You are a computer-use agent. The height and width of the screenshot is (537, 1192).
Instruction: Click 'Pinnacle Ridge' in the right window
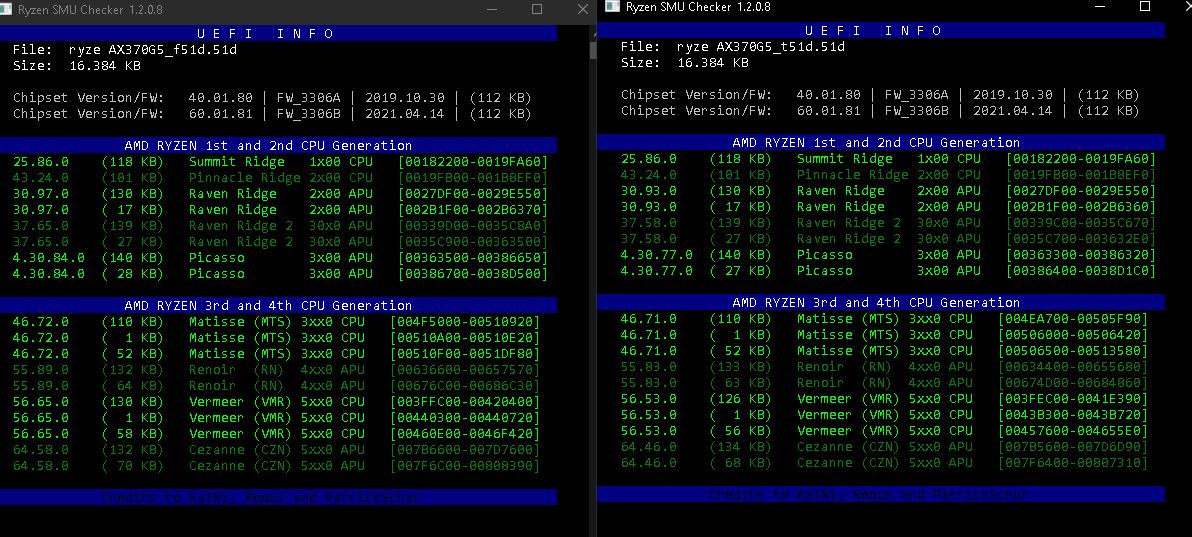point(852,174)
